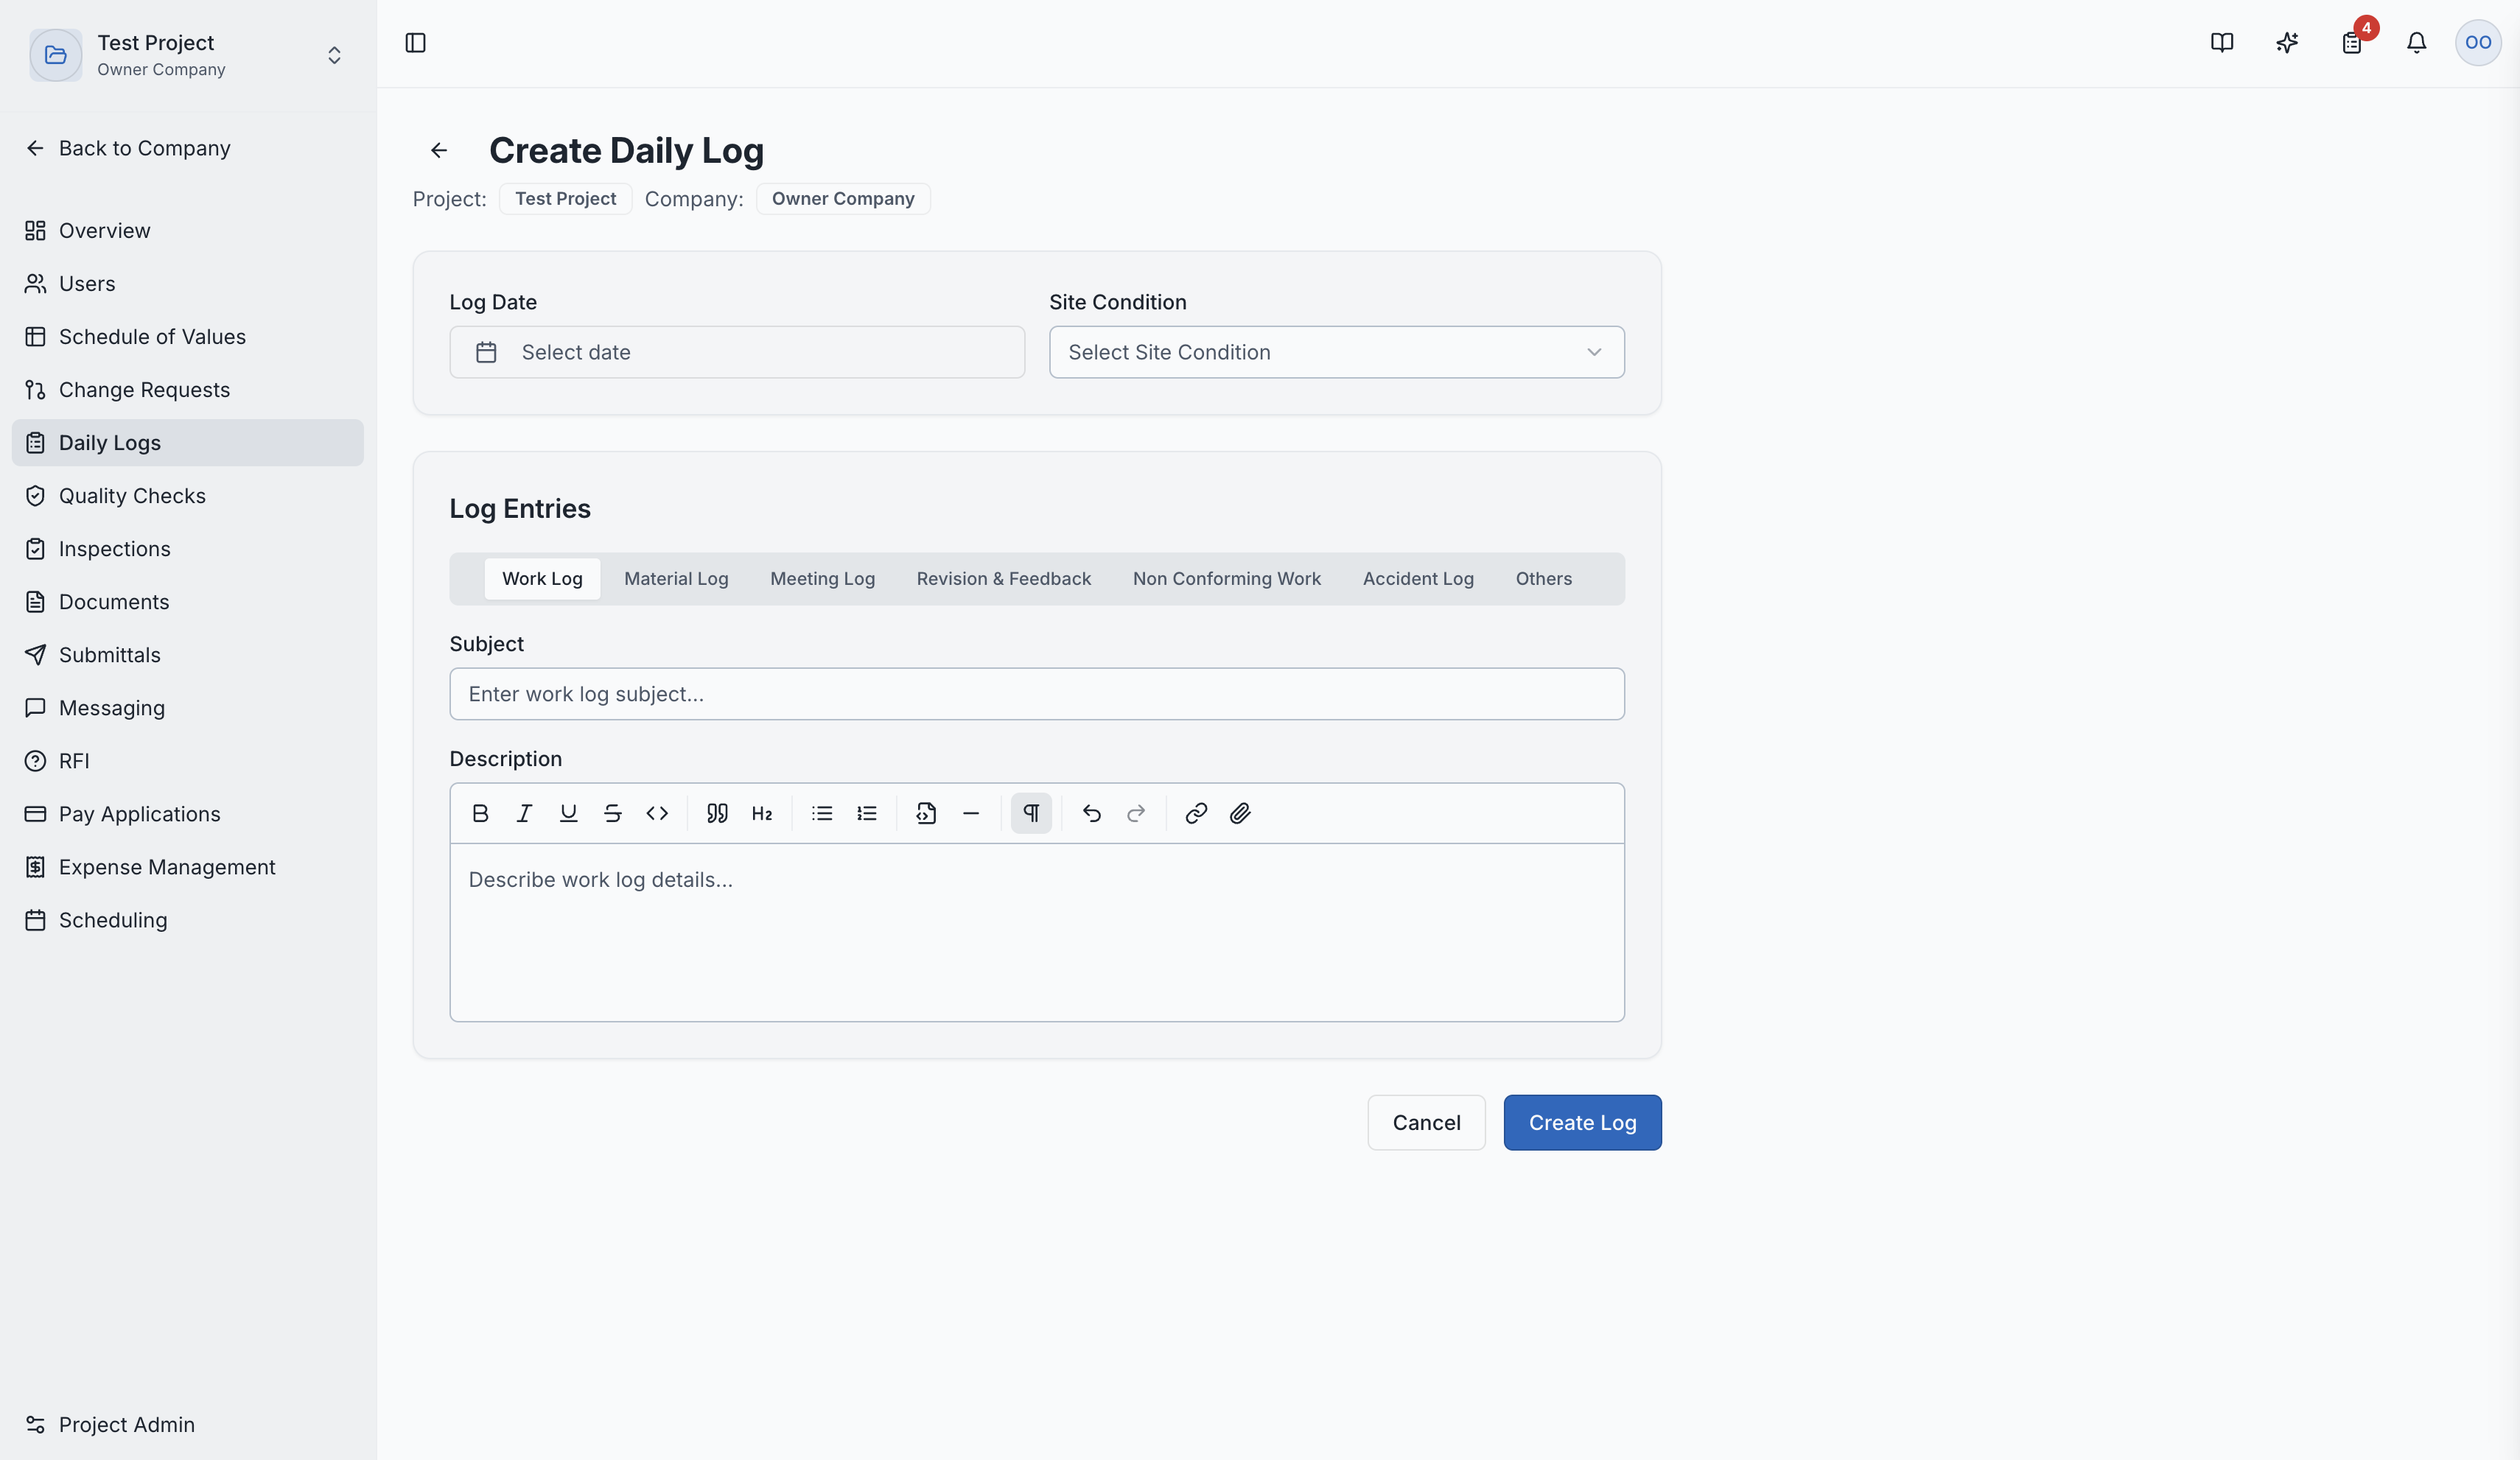
Task: Insert a bulleted list in the description
Action: (x=822, y=813)
